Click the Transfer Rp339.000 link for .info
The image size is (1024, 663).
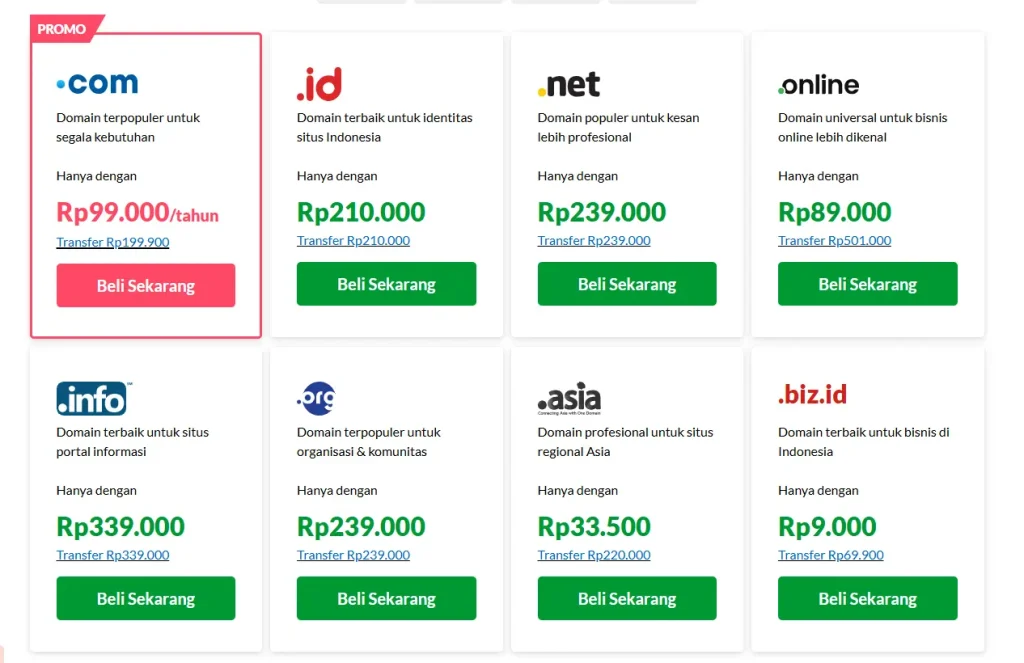pyautogui.click(x=110, y=555)
